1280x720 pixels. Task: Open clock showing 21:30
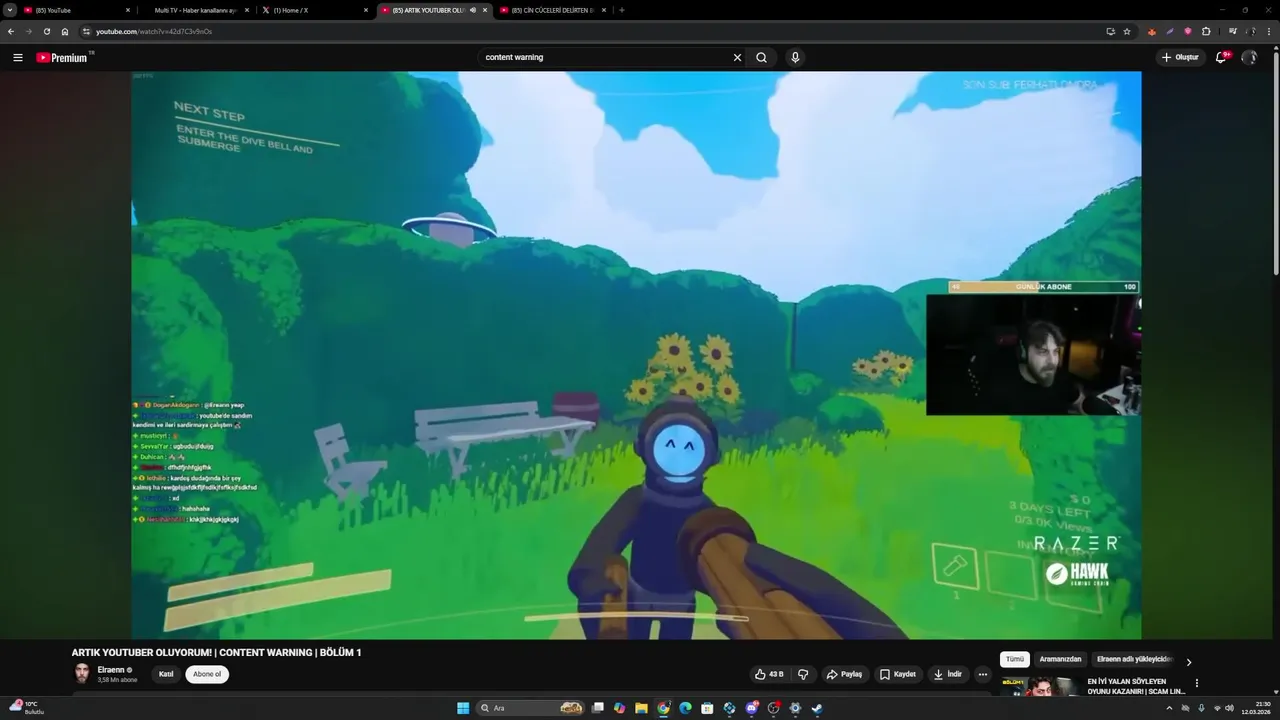coord(1256,708)
